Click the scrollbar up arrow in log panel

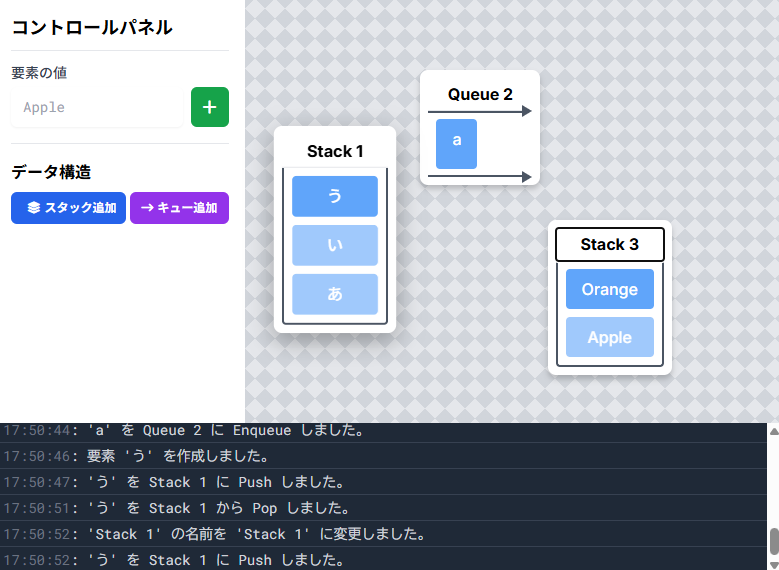pos(774,431)
